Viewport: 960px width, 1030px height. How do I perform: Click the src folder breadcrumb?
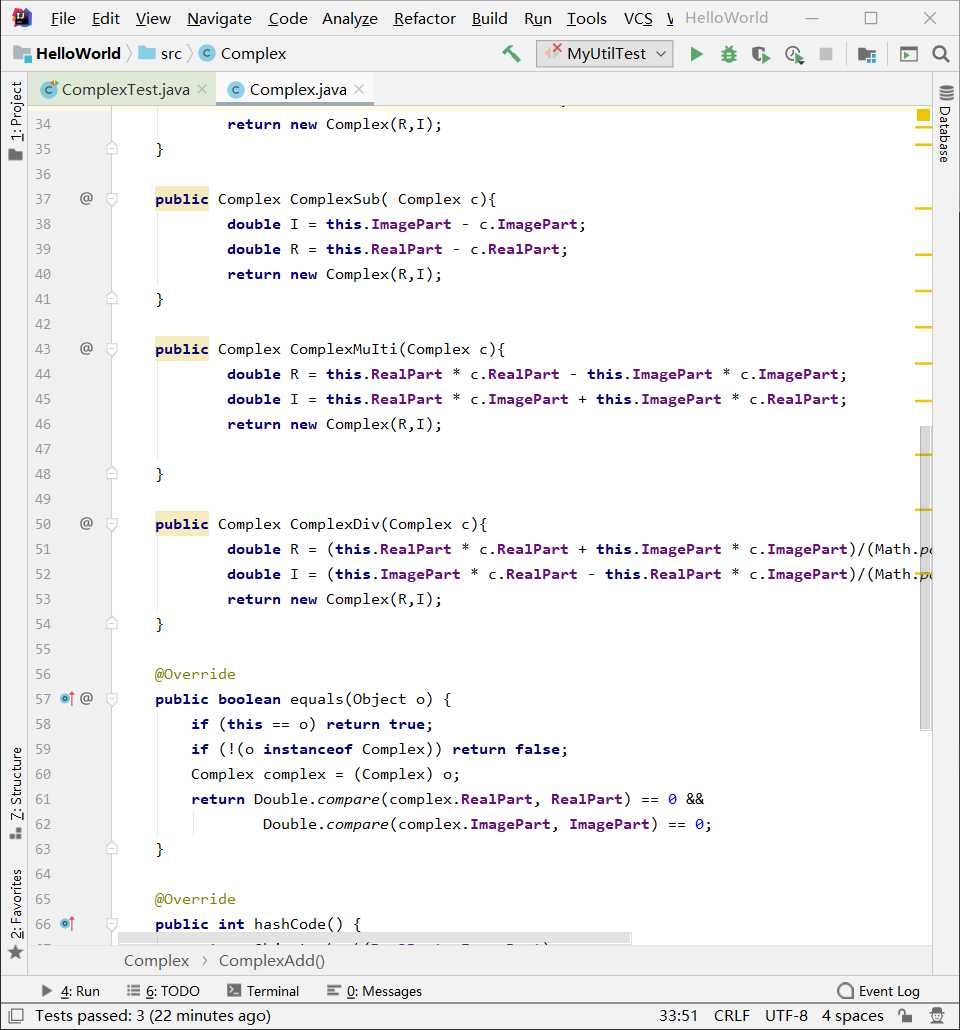click(x=160, y=54)
